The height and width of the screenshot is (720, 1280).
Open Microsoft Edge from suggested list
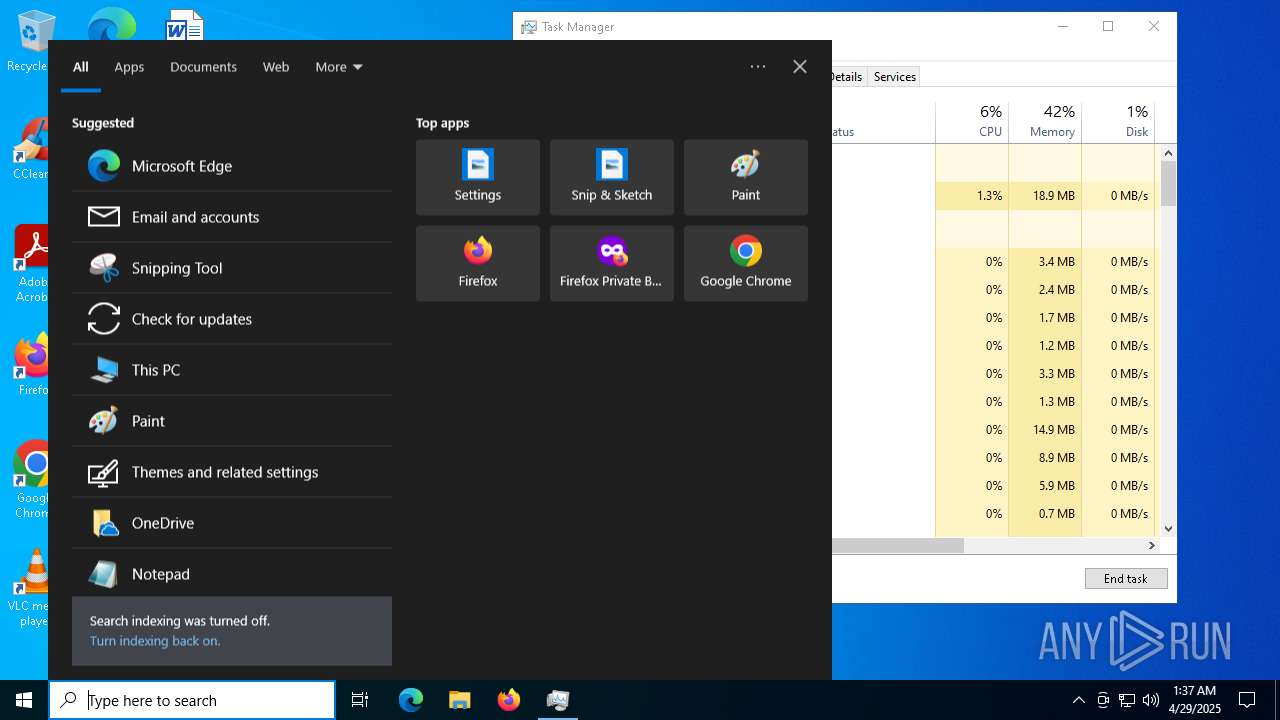point(232,166)
